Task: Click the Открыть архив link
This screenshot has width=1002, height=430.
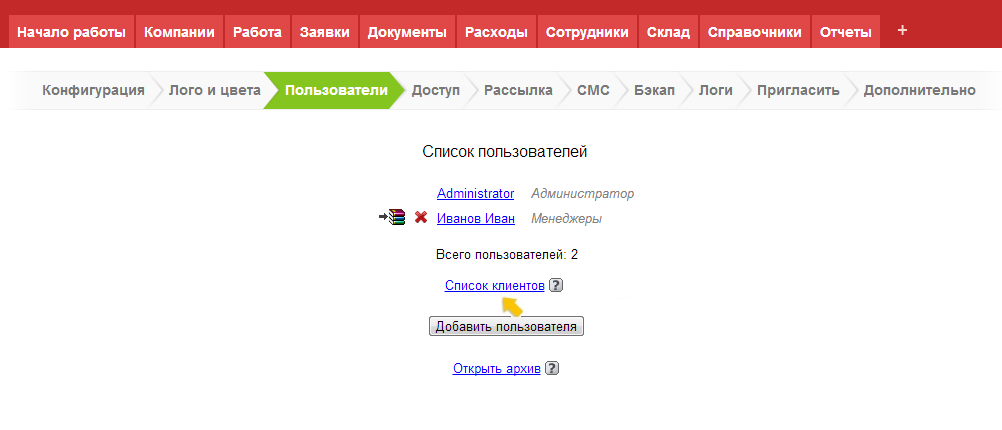Action: 496,369
